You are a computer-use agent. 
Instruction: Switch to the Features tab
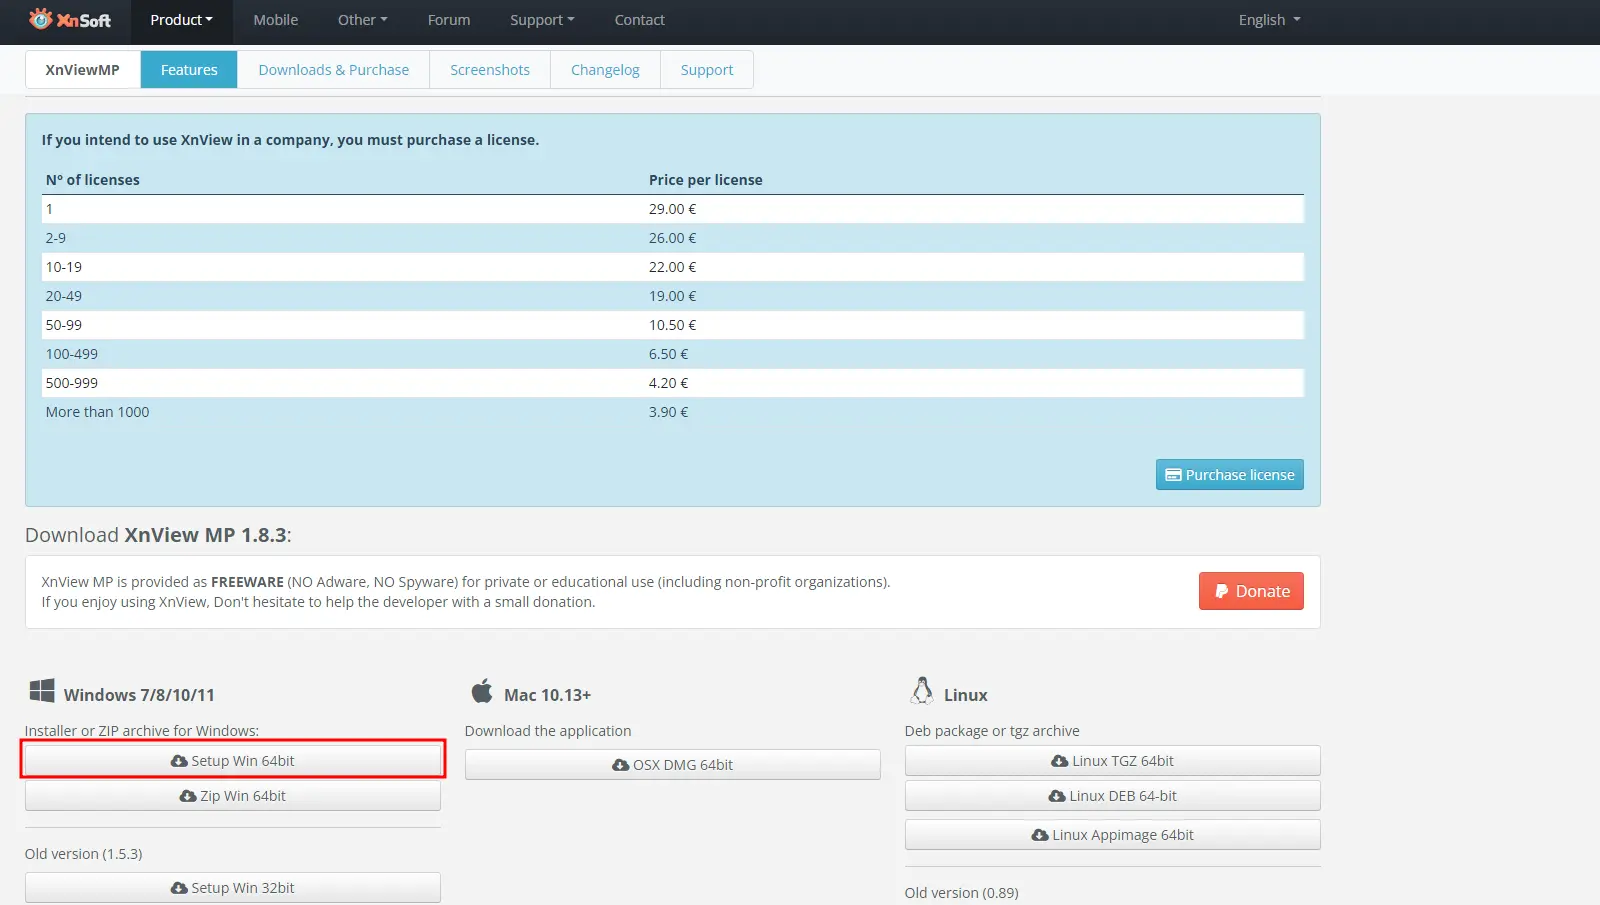click(189, 70)
